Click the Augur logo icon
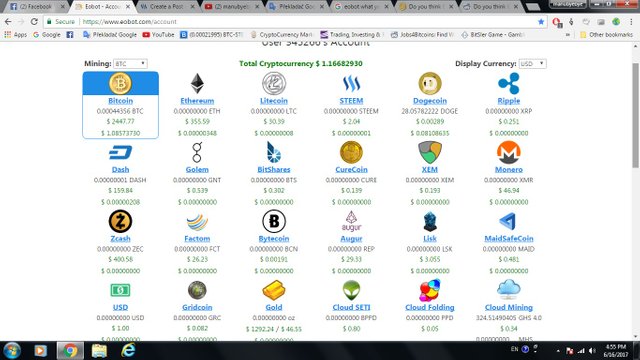Screen dimensions: 640x360 pos(351,221)
